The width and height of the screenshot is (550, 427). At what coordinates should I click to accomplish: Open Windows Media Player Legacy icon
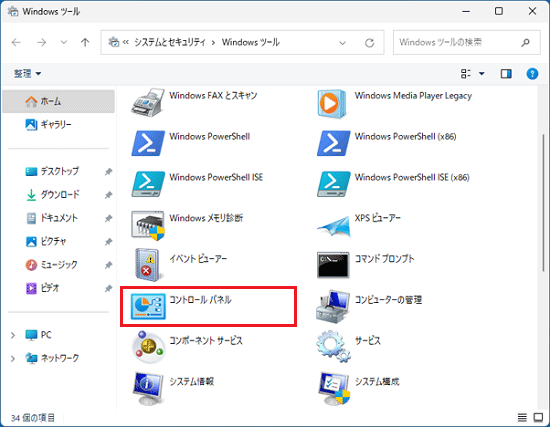click(332, 104)
